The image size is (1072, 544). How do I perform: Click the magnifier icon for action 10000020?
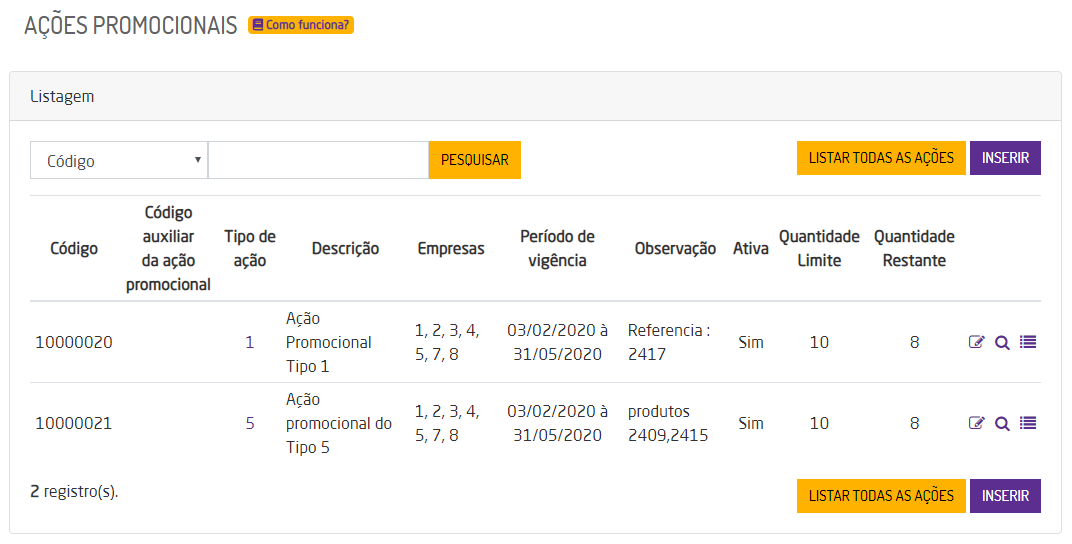(x=1002, y=342)
